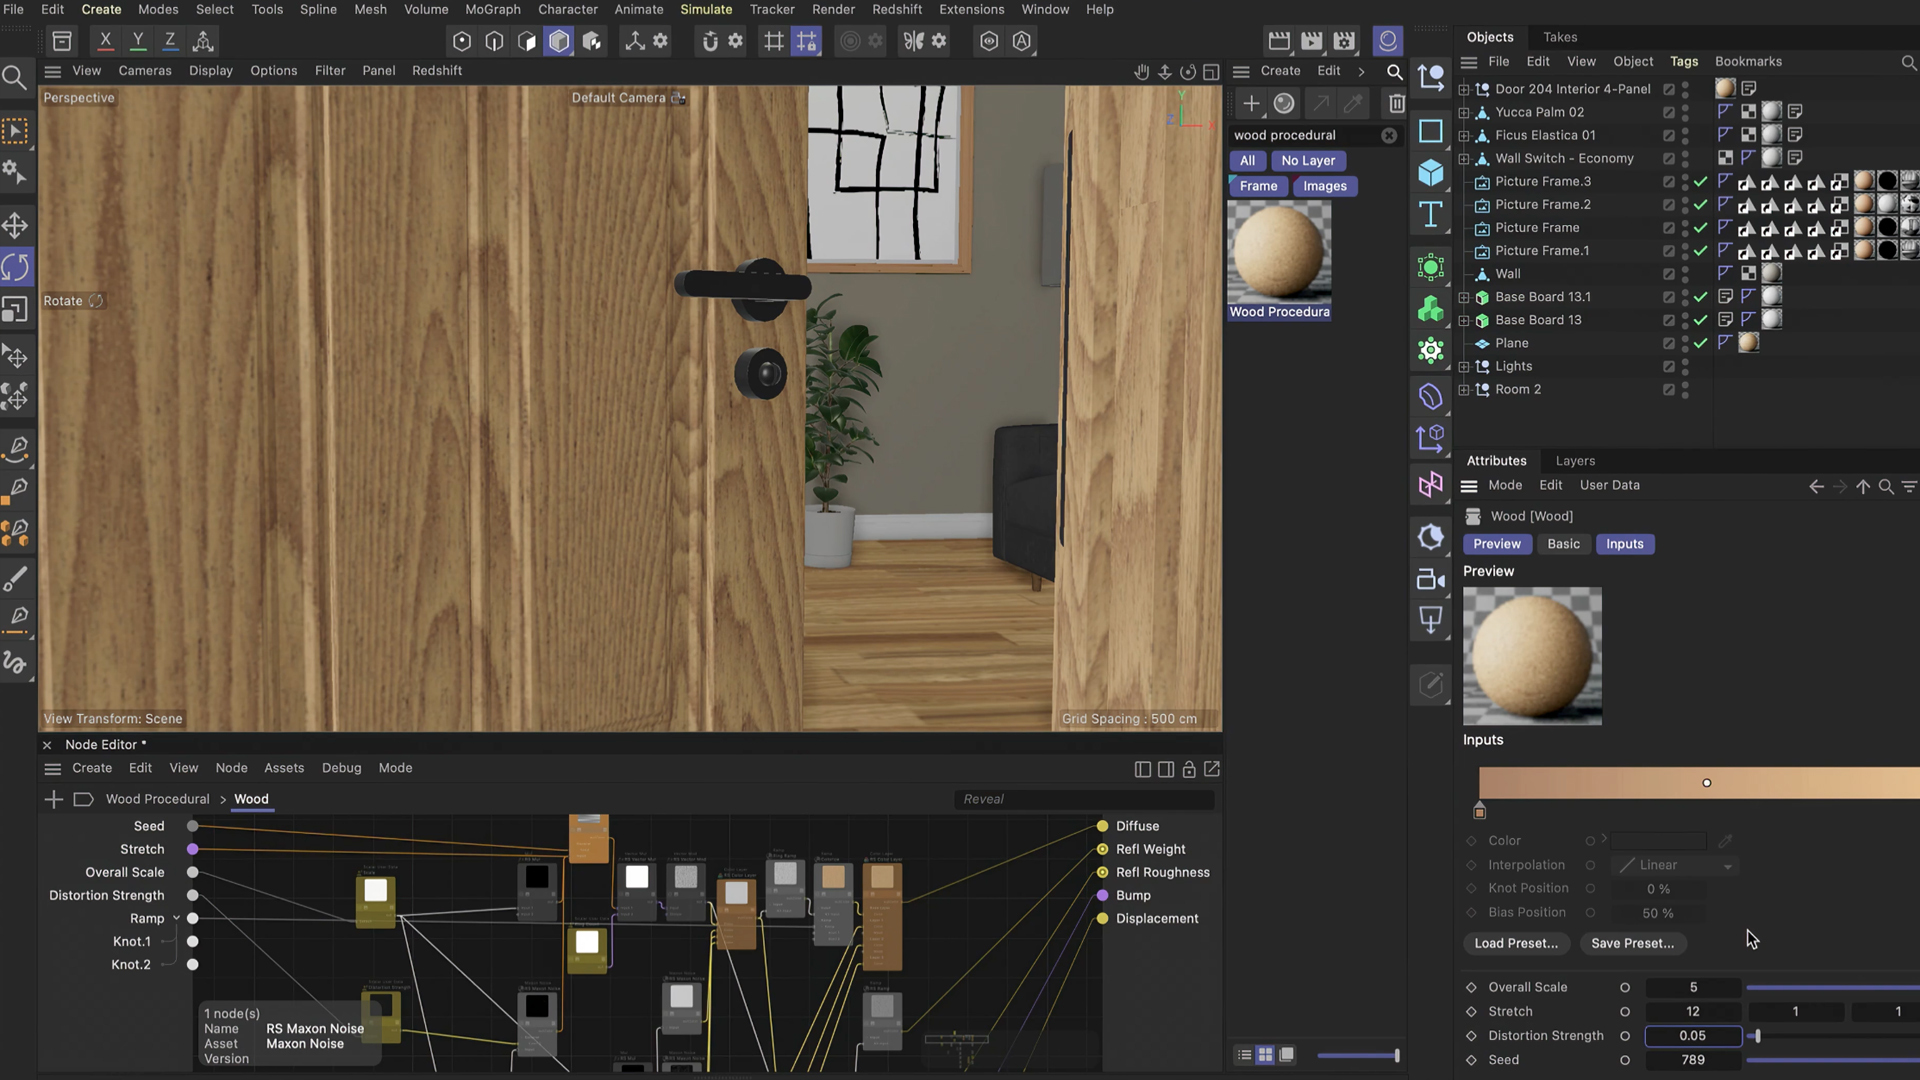This screenshot has height=1080, width=1920.
Task: Expand the Lights object group
Action: [1464, 367]
